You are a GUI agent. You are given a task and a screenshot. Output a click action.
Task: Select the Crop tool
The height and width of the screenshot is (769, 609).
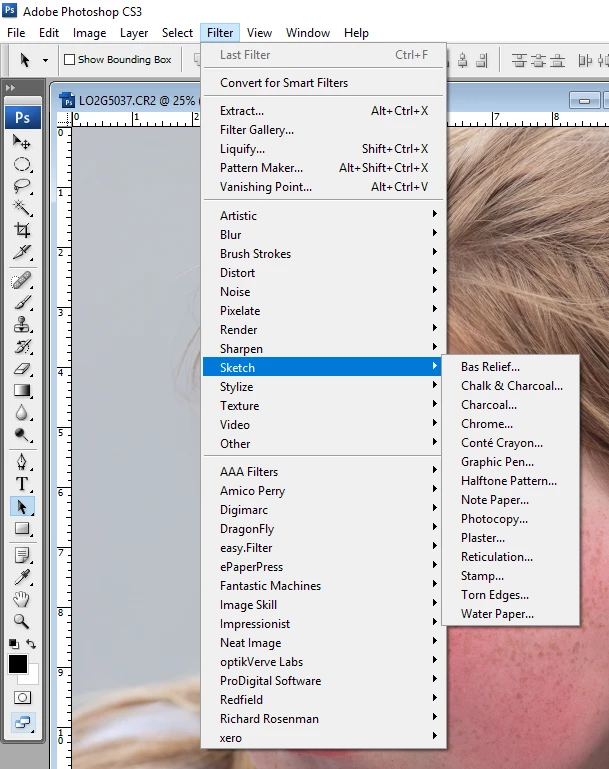pyautogui.click(x=22, y=230)
